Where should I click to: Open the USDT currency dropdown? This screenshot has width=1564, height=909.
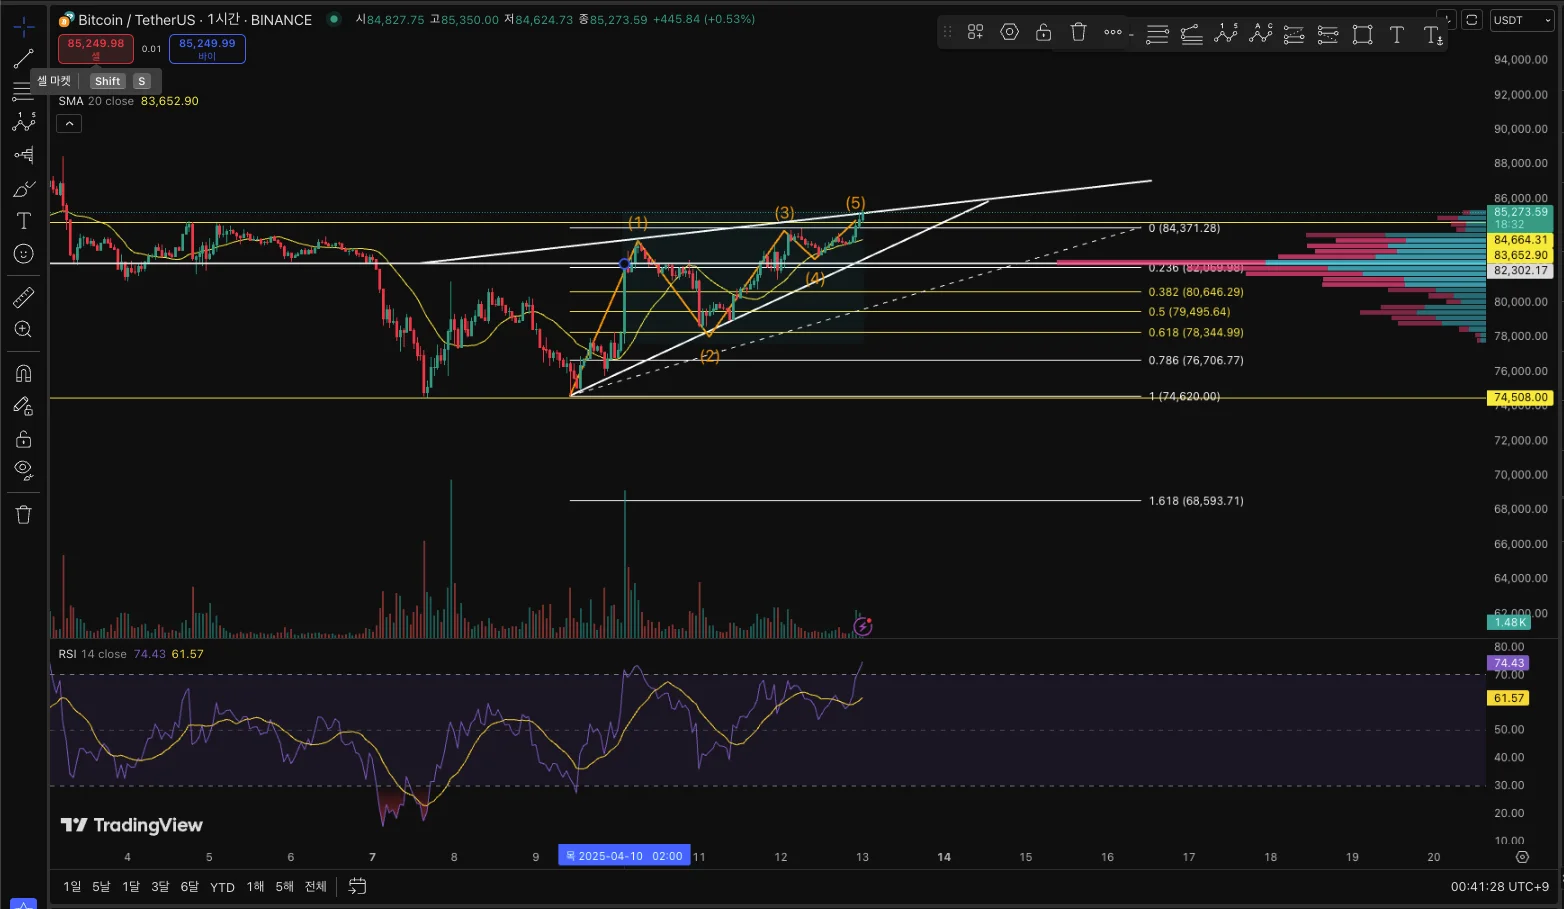point(1522,20)
